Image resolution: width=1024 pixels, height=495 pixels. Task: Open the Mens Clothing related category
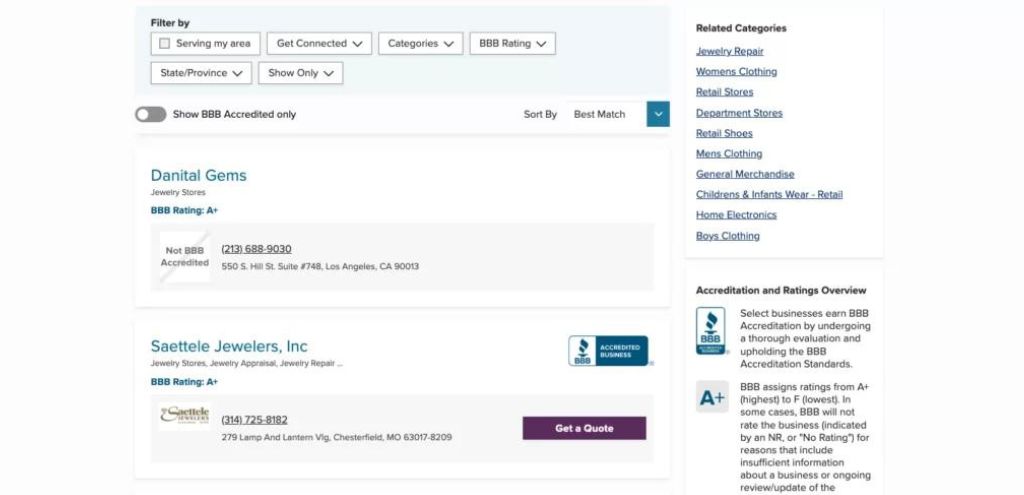click(x=729, y=154)
